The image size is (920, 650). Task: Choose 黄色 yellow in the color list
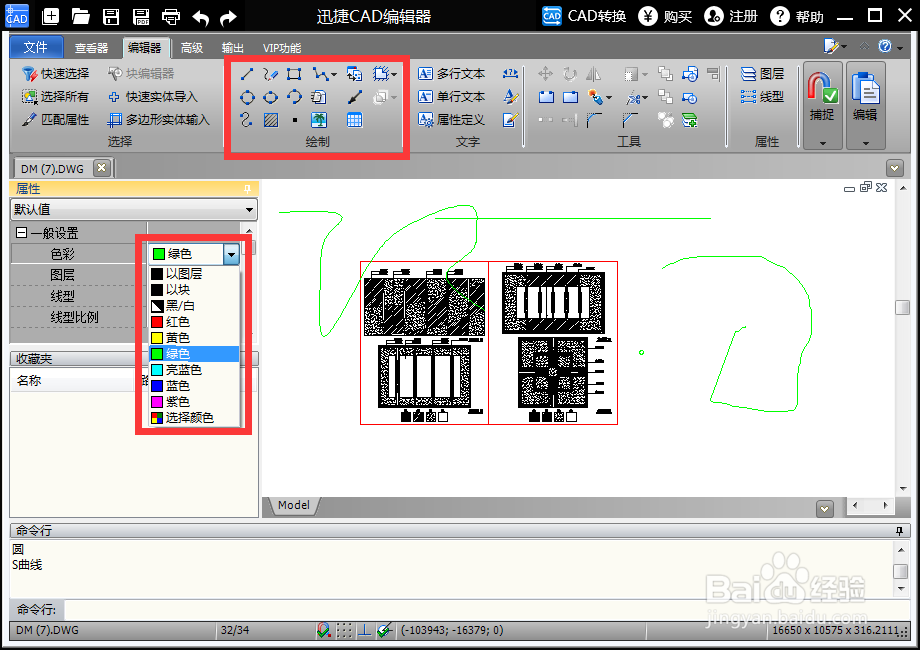[x=194, y=338]
